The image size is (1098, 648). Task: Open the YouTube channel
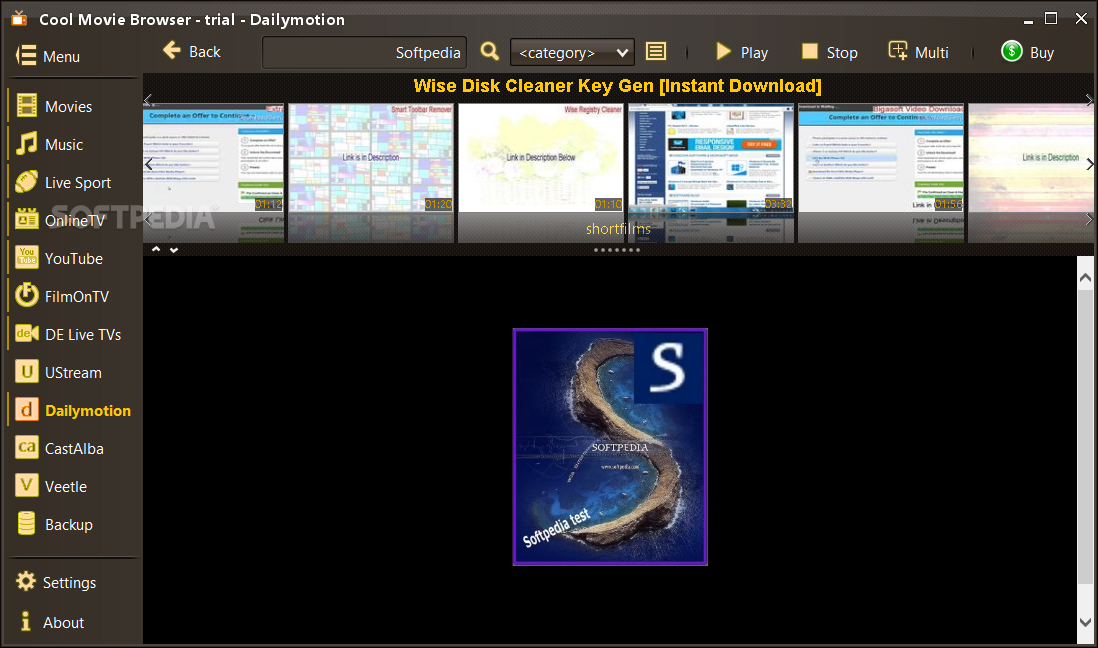pos(60,258)
